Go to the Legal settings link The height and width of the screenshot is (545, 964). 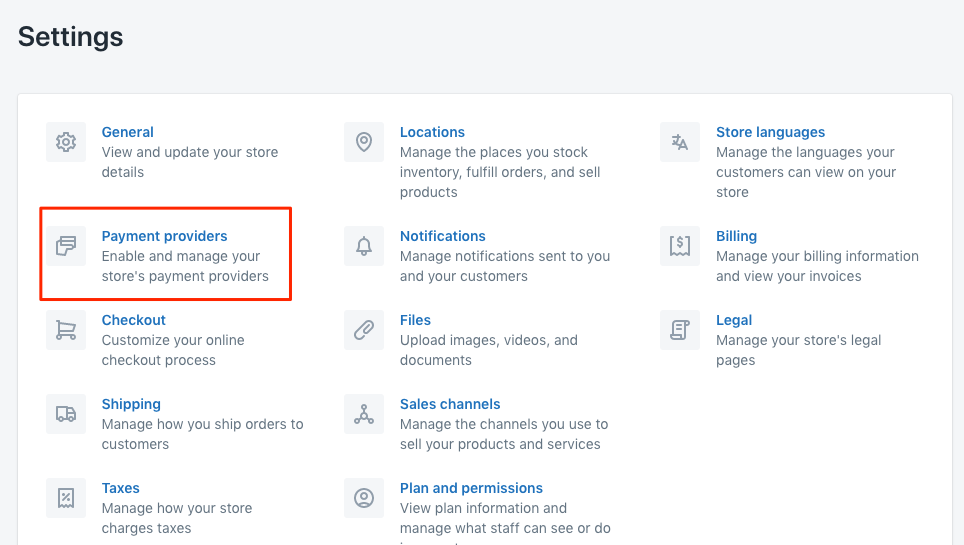pyautogui.click(x=734, y=320)
